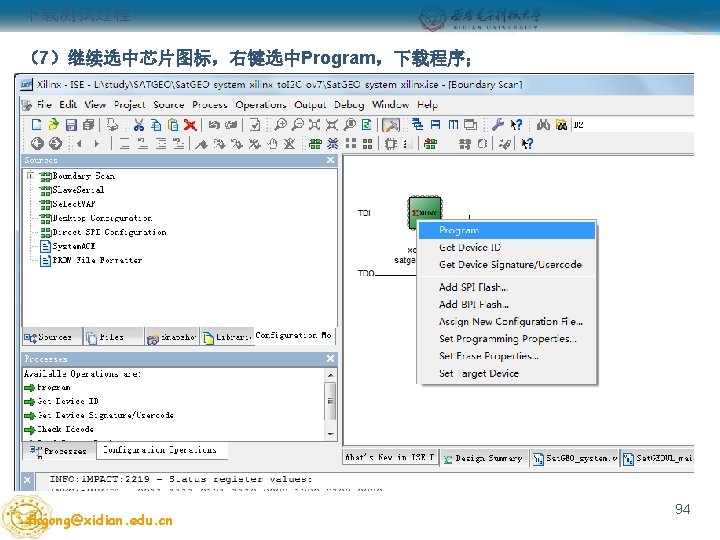The width and height of the screenshot is (720, 540).
Task: Select SlaveSerial in Sources tree
Action: [78, 190]
